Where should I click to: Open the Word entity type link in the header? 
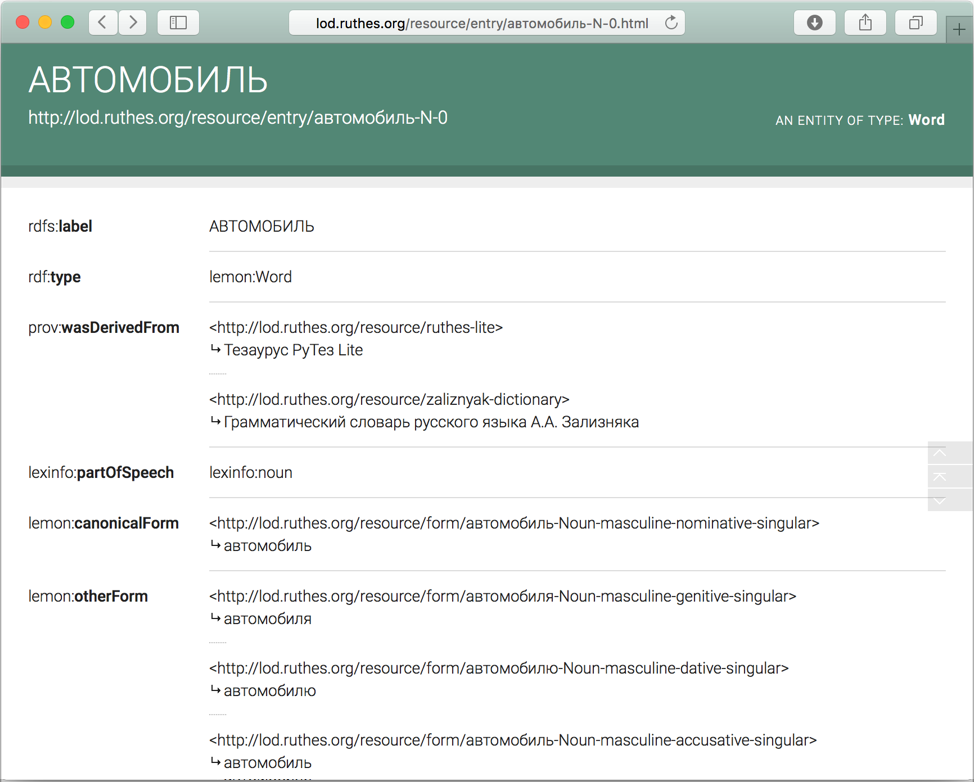click(926, 120)
